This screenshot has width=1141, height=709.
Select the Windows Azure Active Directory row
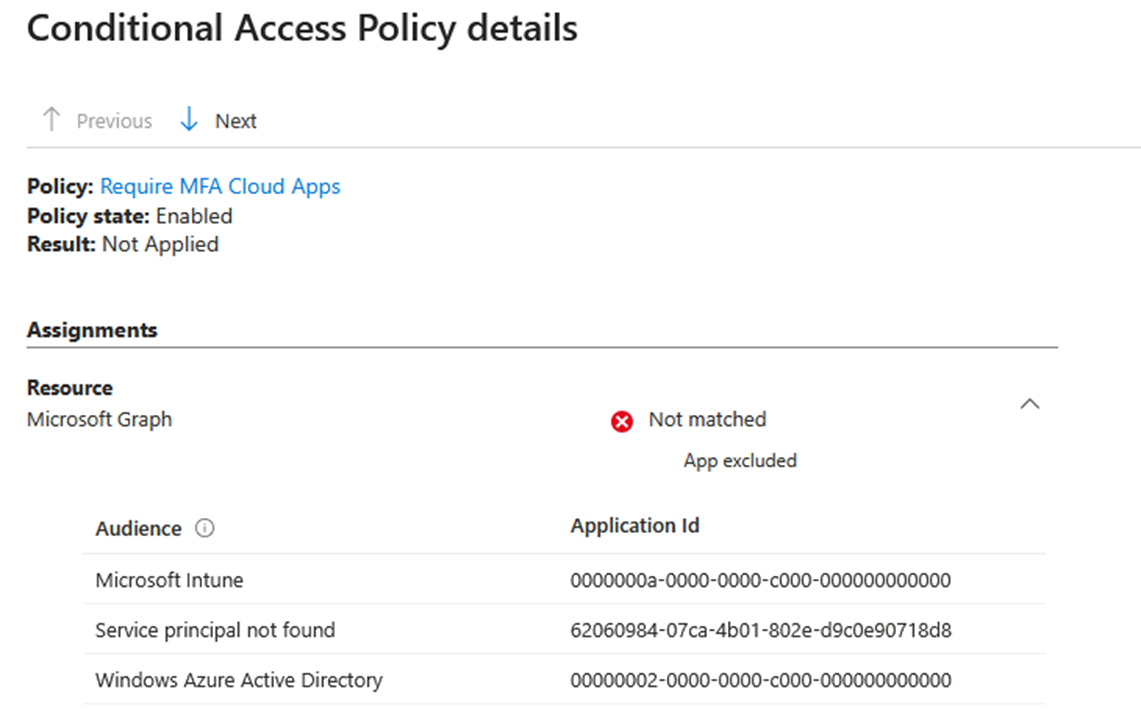click(564, 680)
